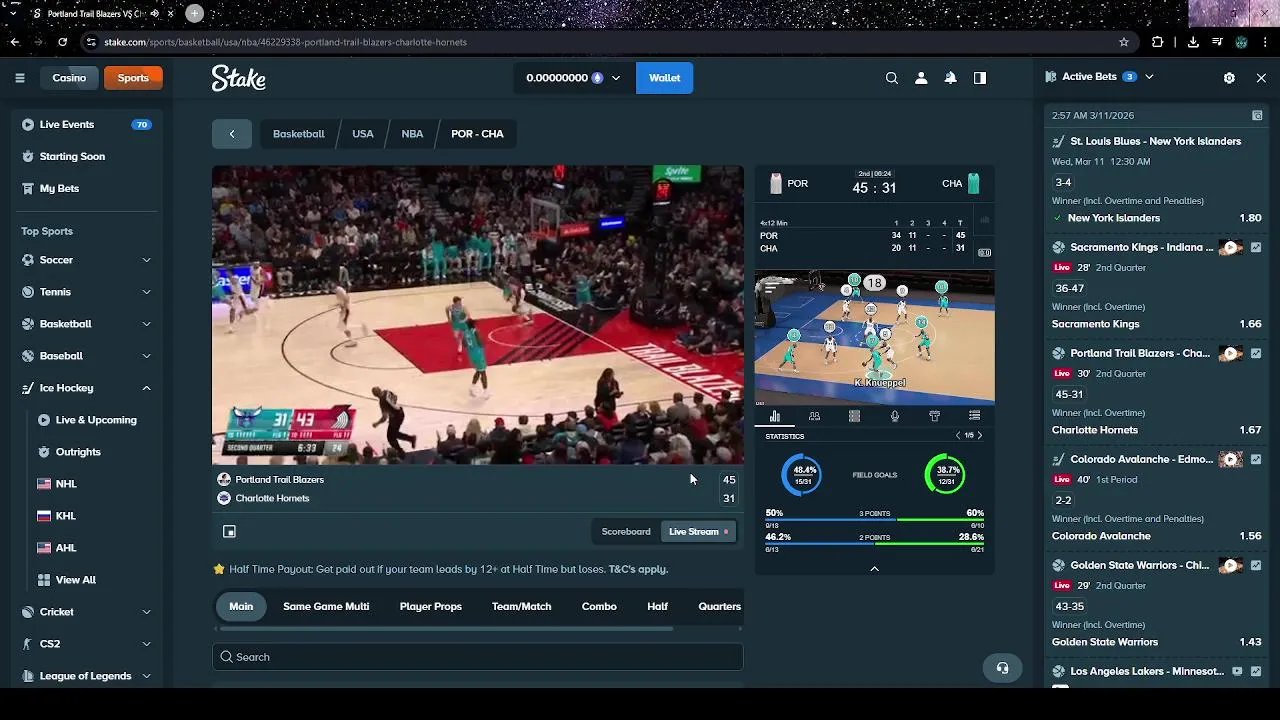Go to next statistics page arrow
1280x720 pixels.
980,436
